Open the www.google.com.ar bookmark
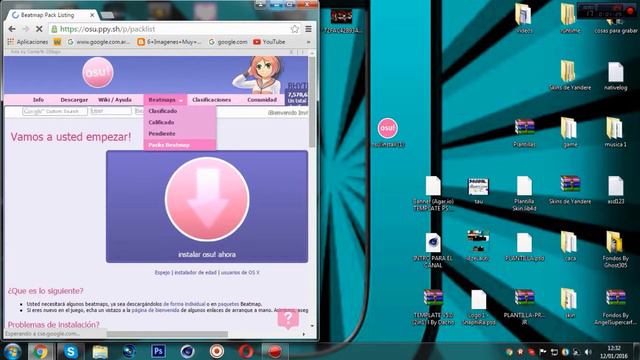This screenshot has height=360, width=640. 98,42
